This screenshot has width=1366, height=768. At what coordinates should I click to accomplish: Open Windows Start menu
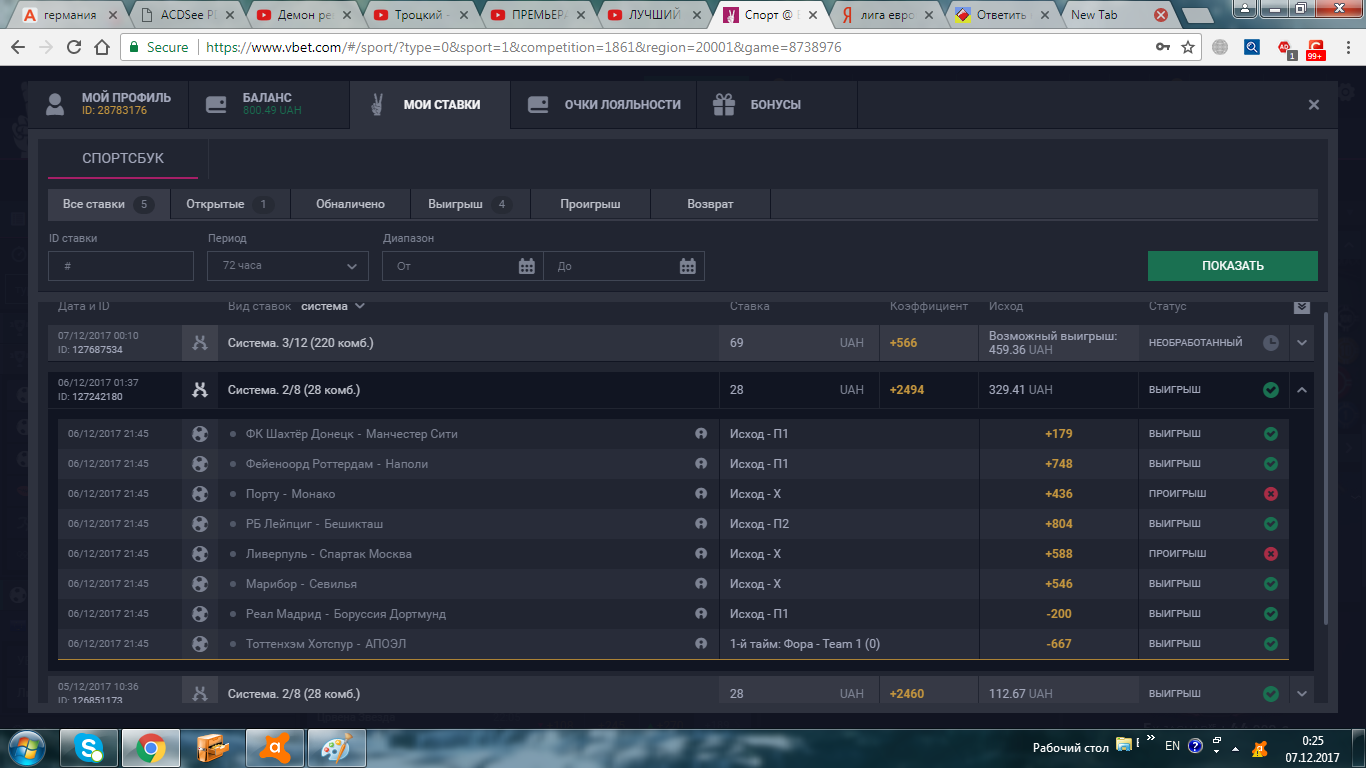(27, 748)
